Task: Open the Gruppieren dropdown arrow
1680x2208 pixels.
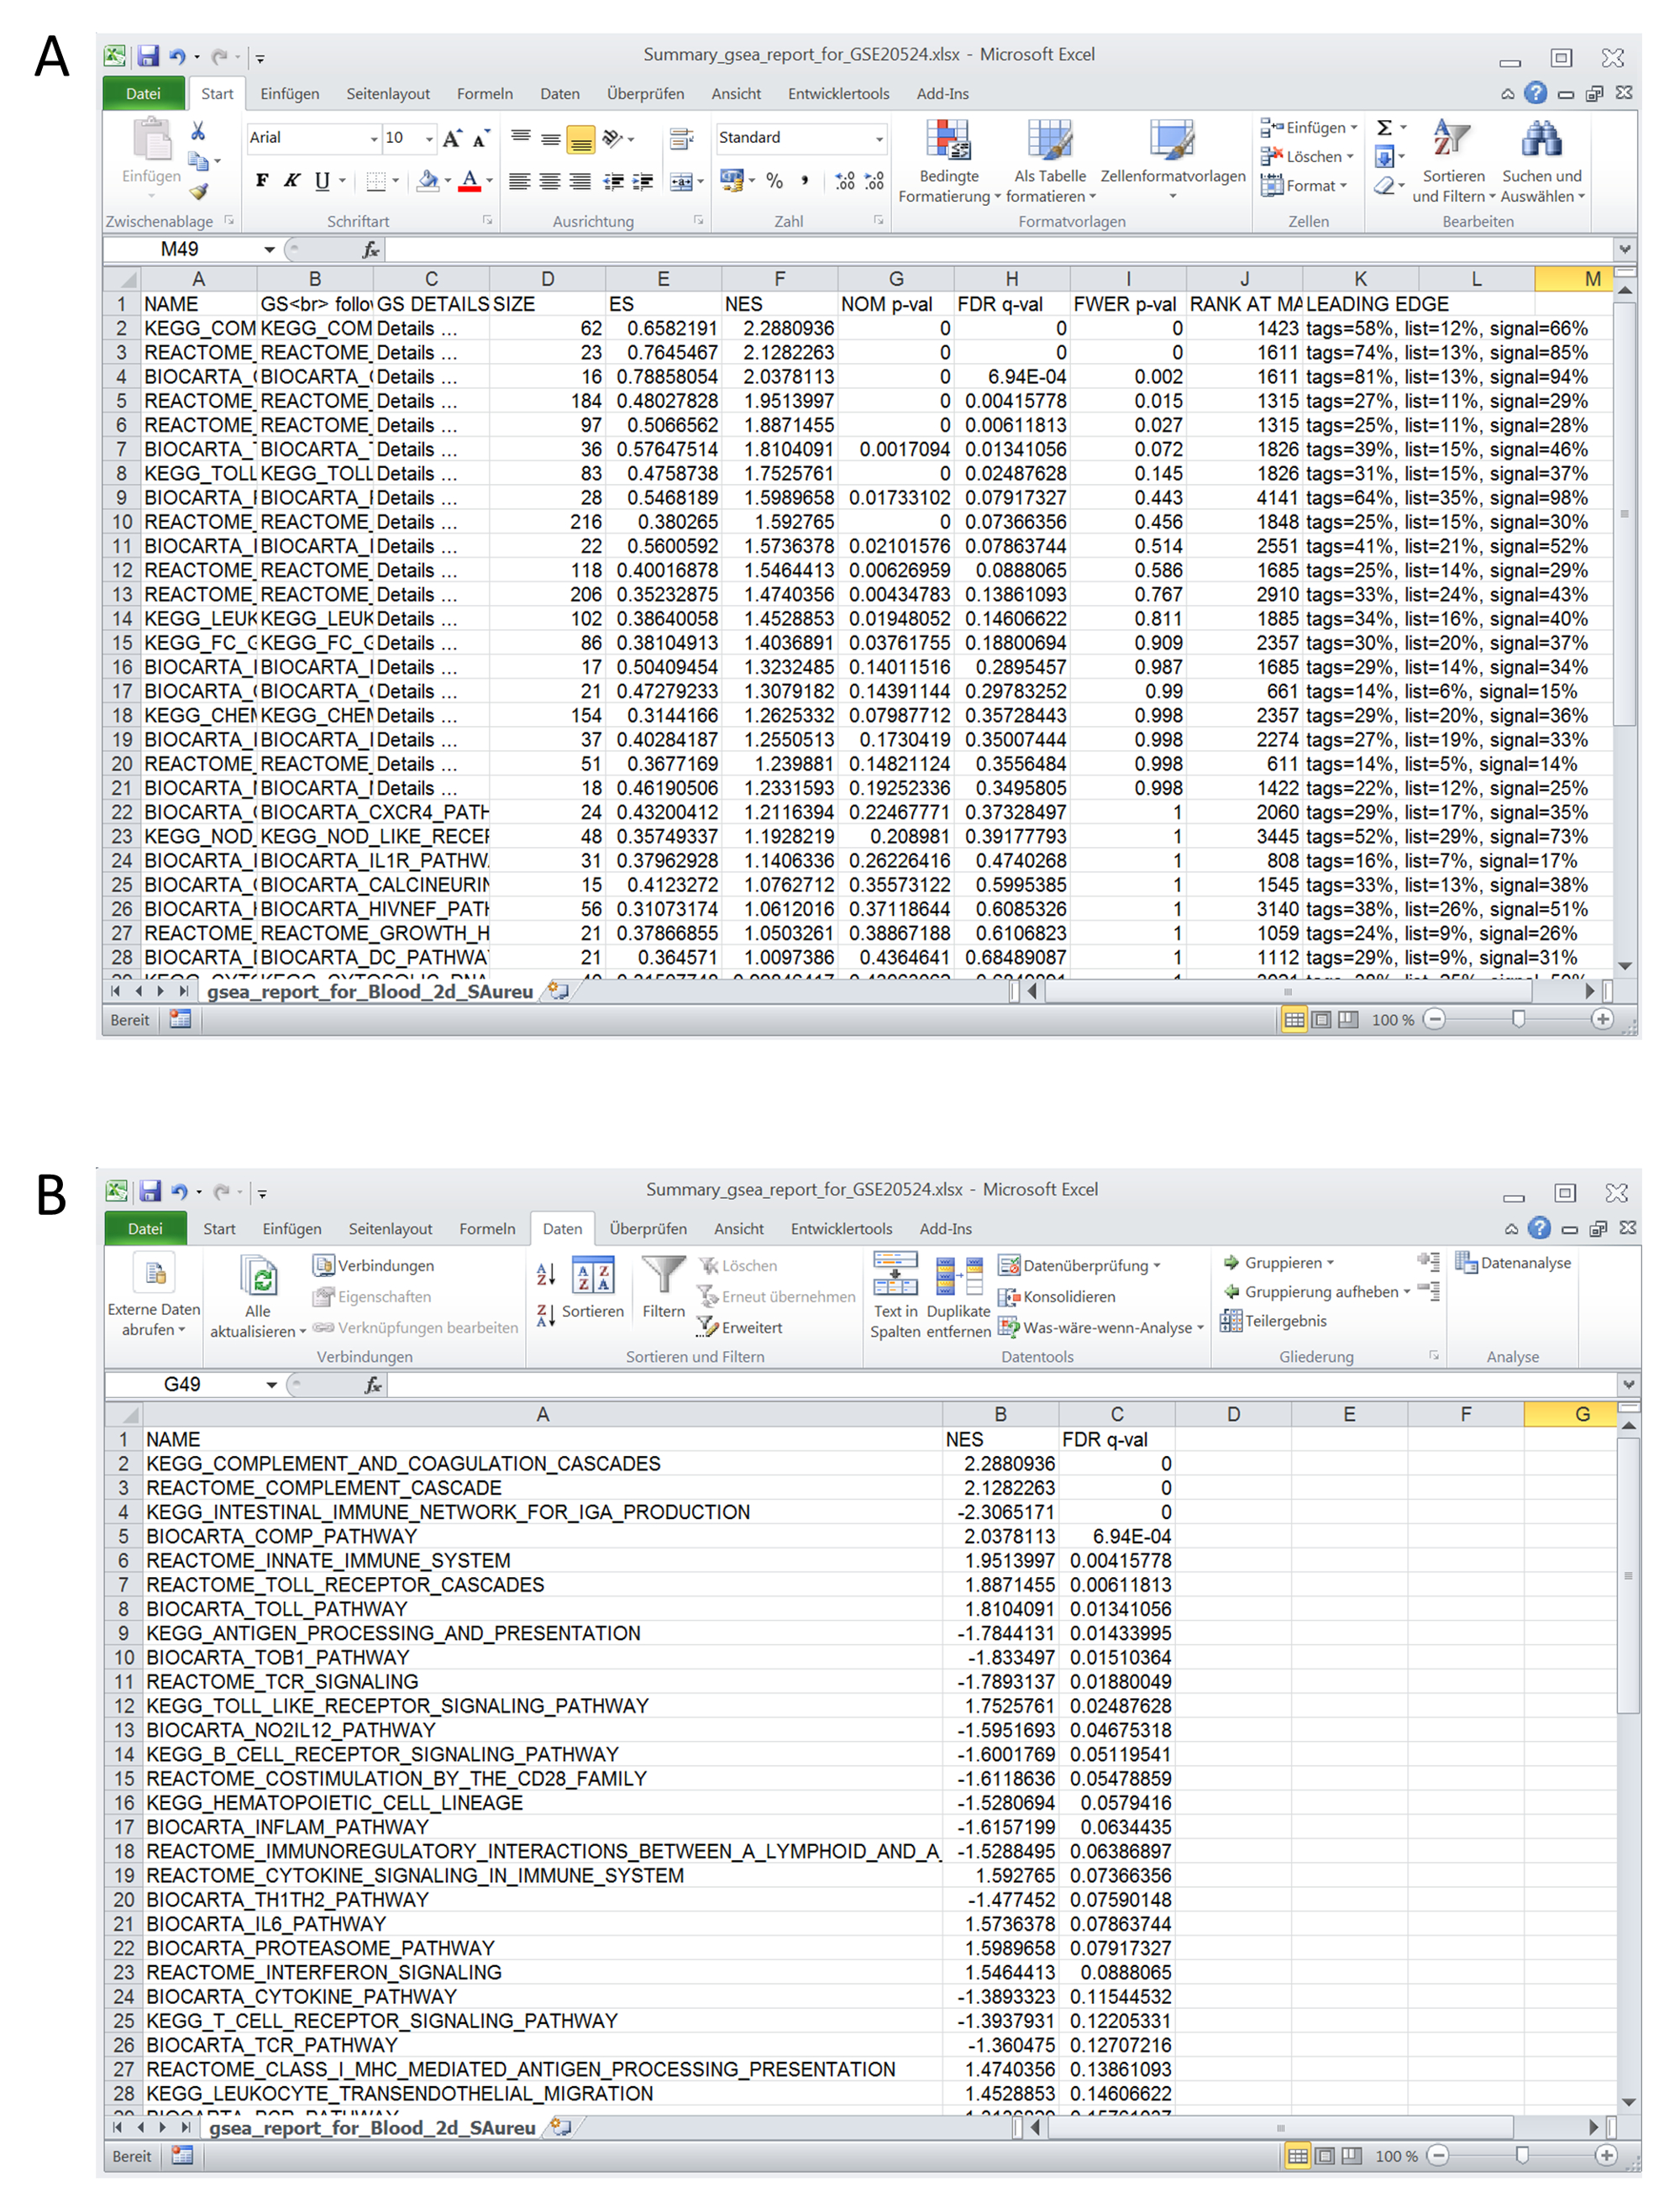Action: click(x=1331, y=1264)
